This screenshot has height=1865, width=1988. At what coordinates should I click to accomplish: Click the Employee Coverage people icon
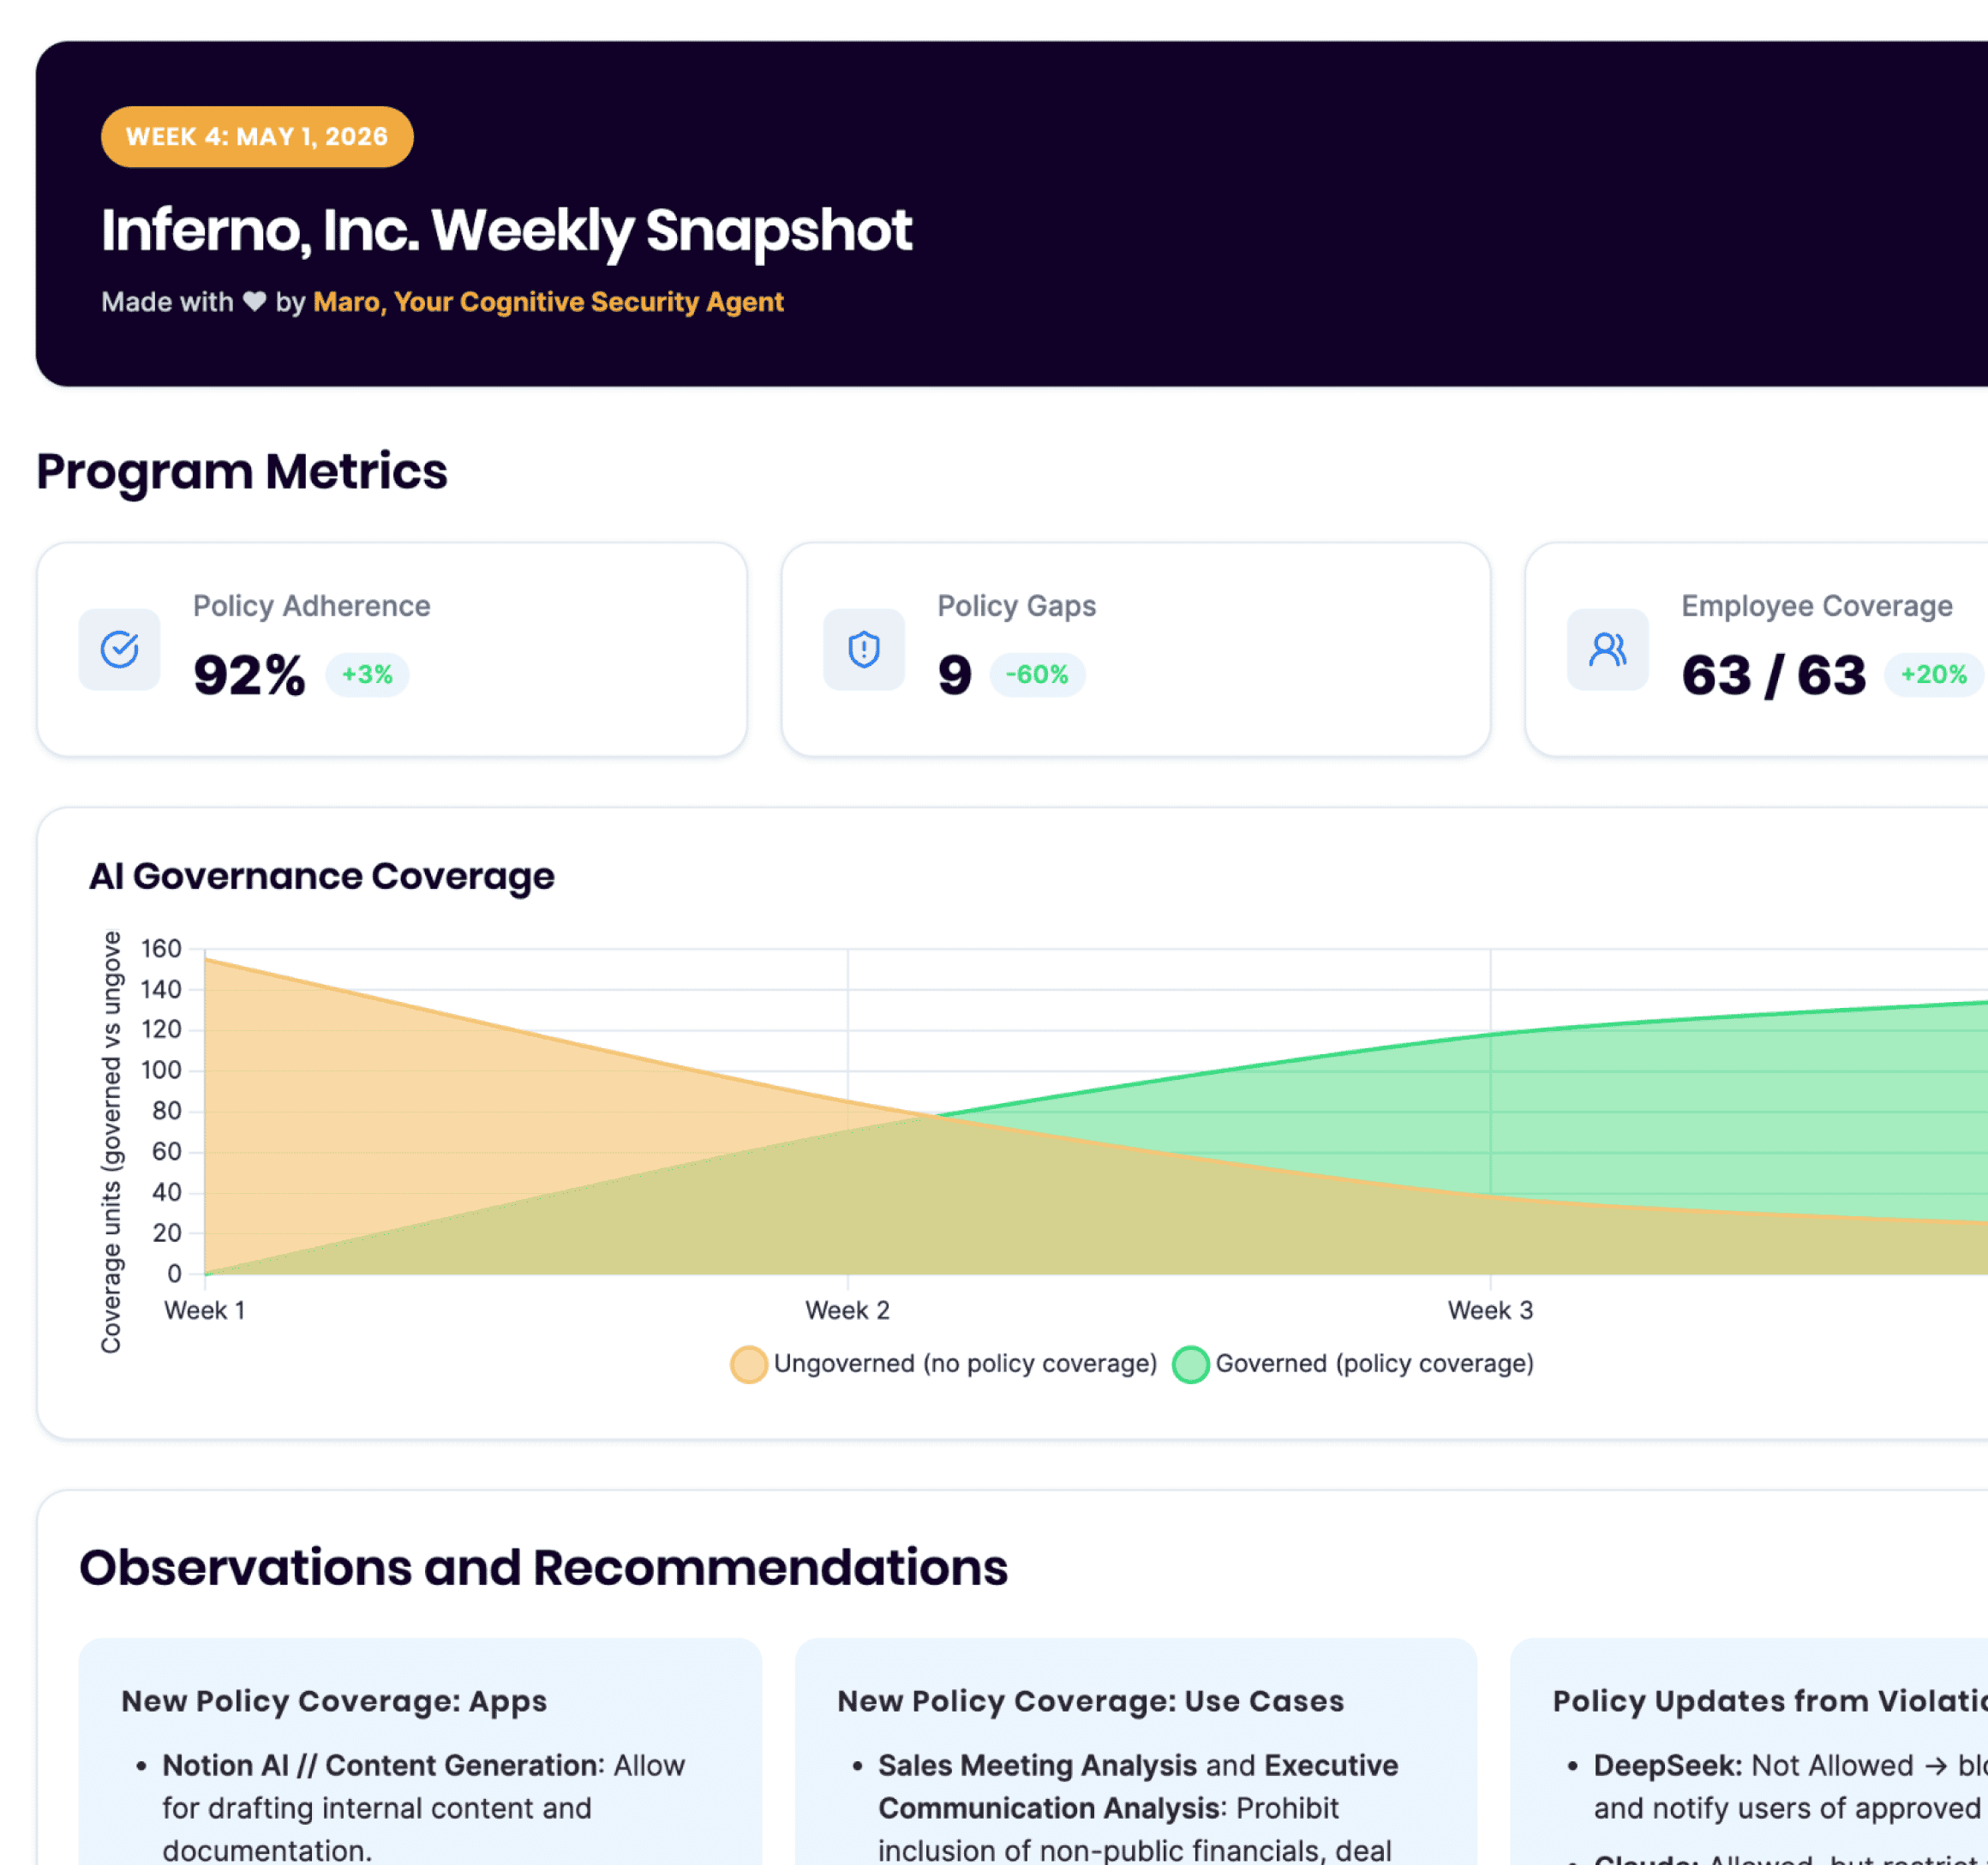[1608, 649]
